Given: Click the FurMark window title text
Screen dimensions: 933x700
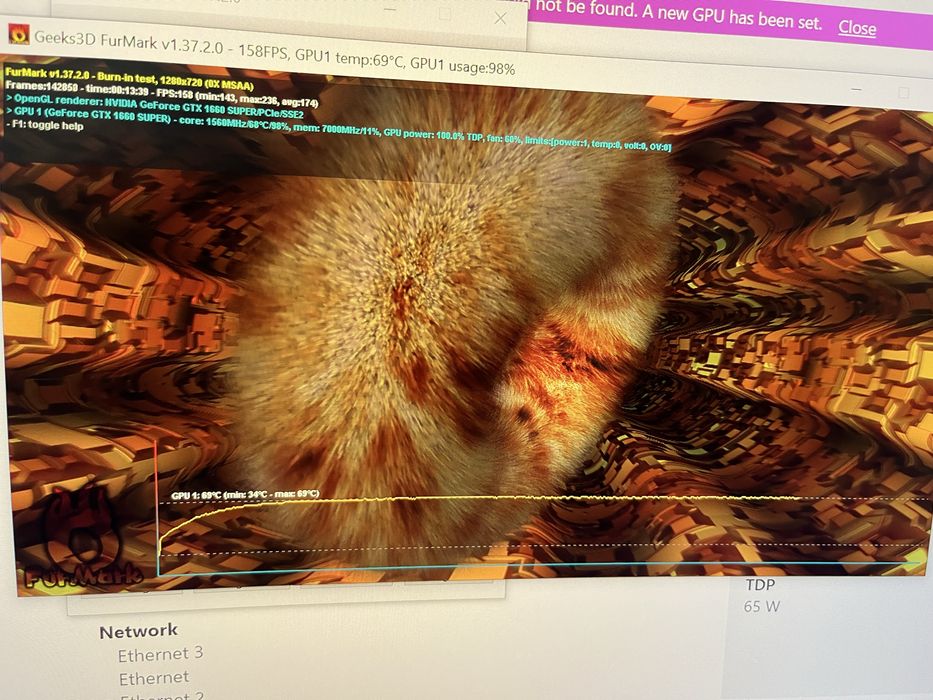Looking at the screenshot, I should point(274,54).
